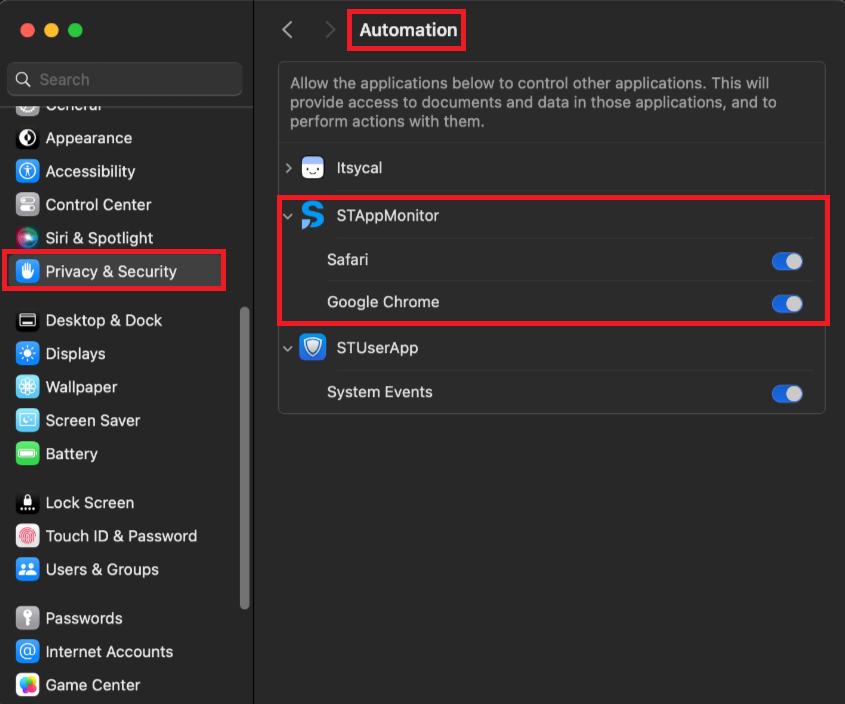
Task: Click the Screen Saver icon
Action: [x=27, y=420]
